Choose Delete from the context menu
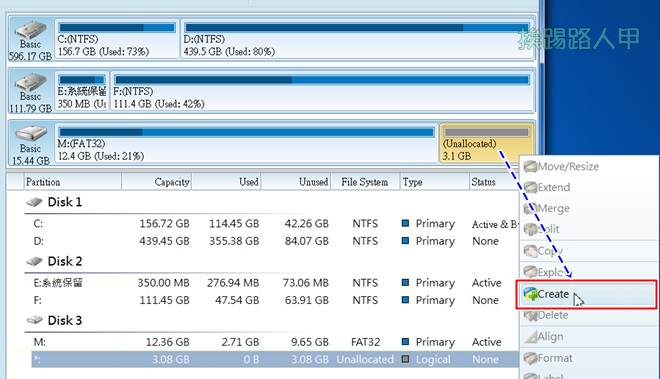660x379 pixels. pyautogui.click(x=588, y=315)
